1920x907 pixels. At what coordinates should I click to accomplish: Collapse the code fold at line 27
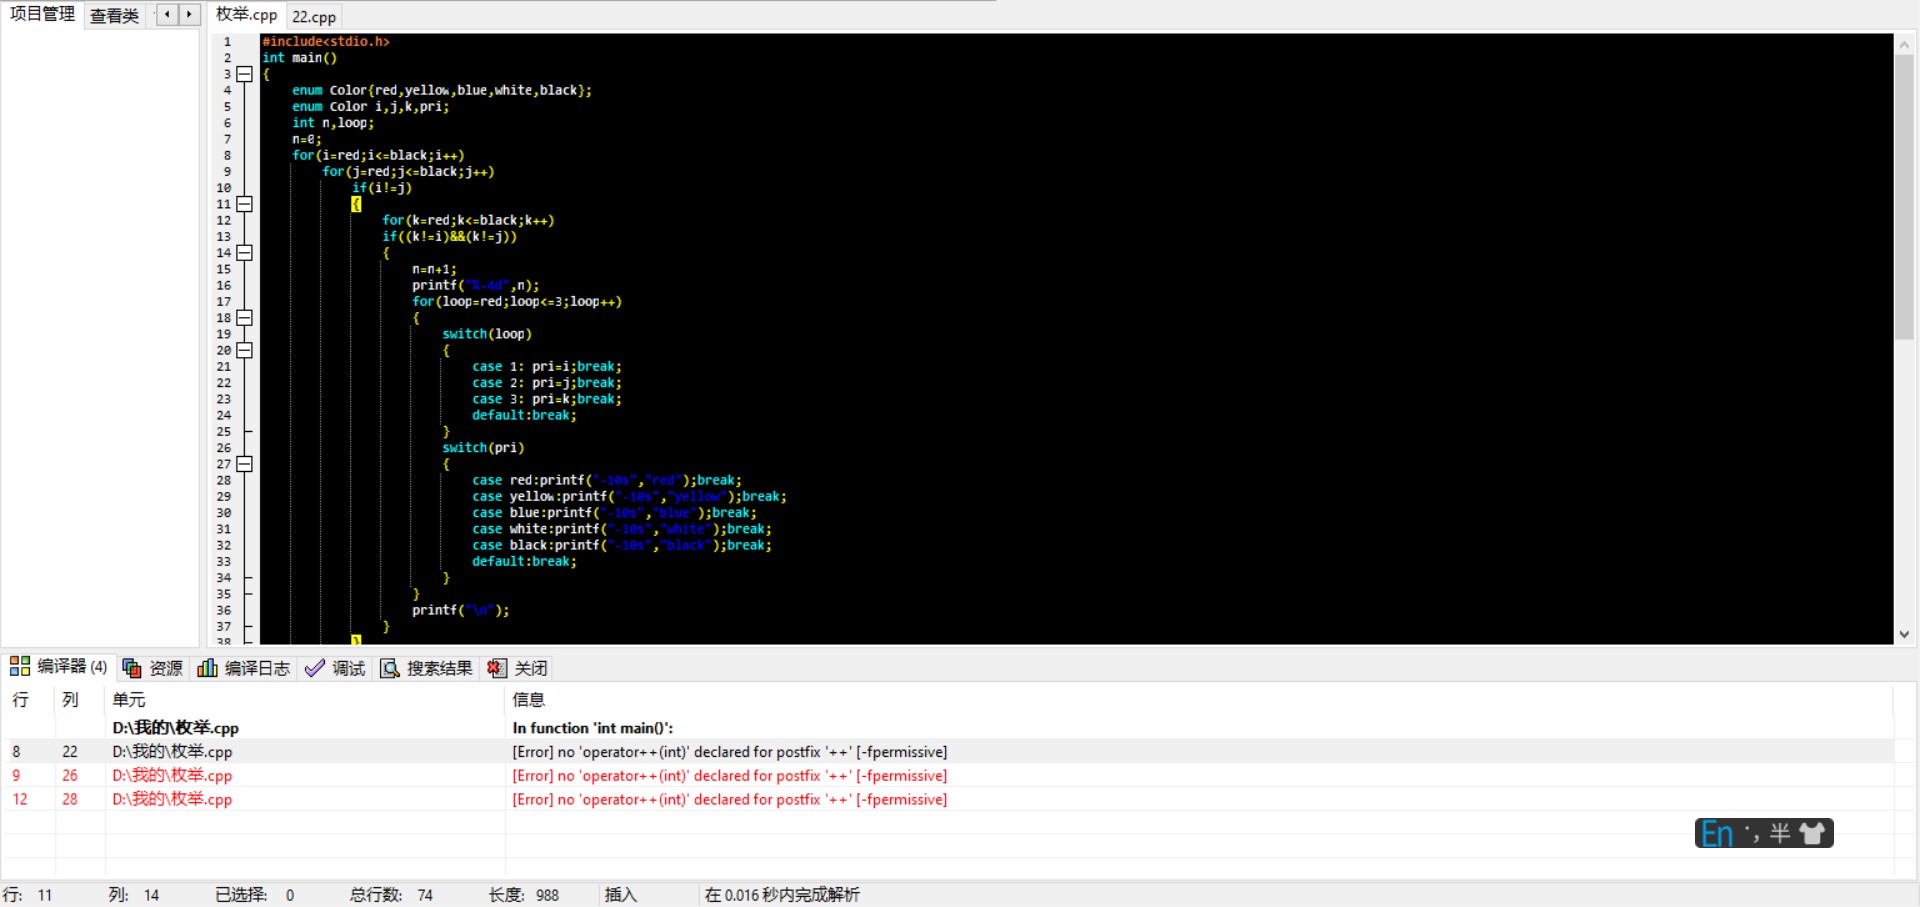pyautogui.click(x=244, y=464)
